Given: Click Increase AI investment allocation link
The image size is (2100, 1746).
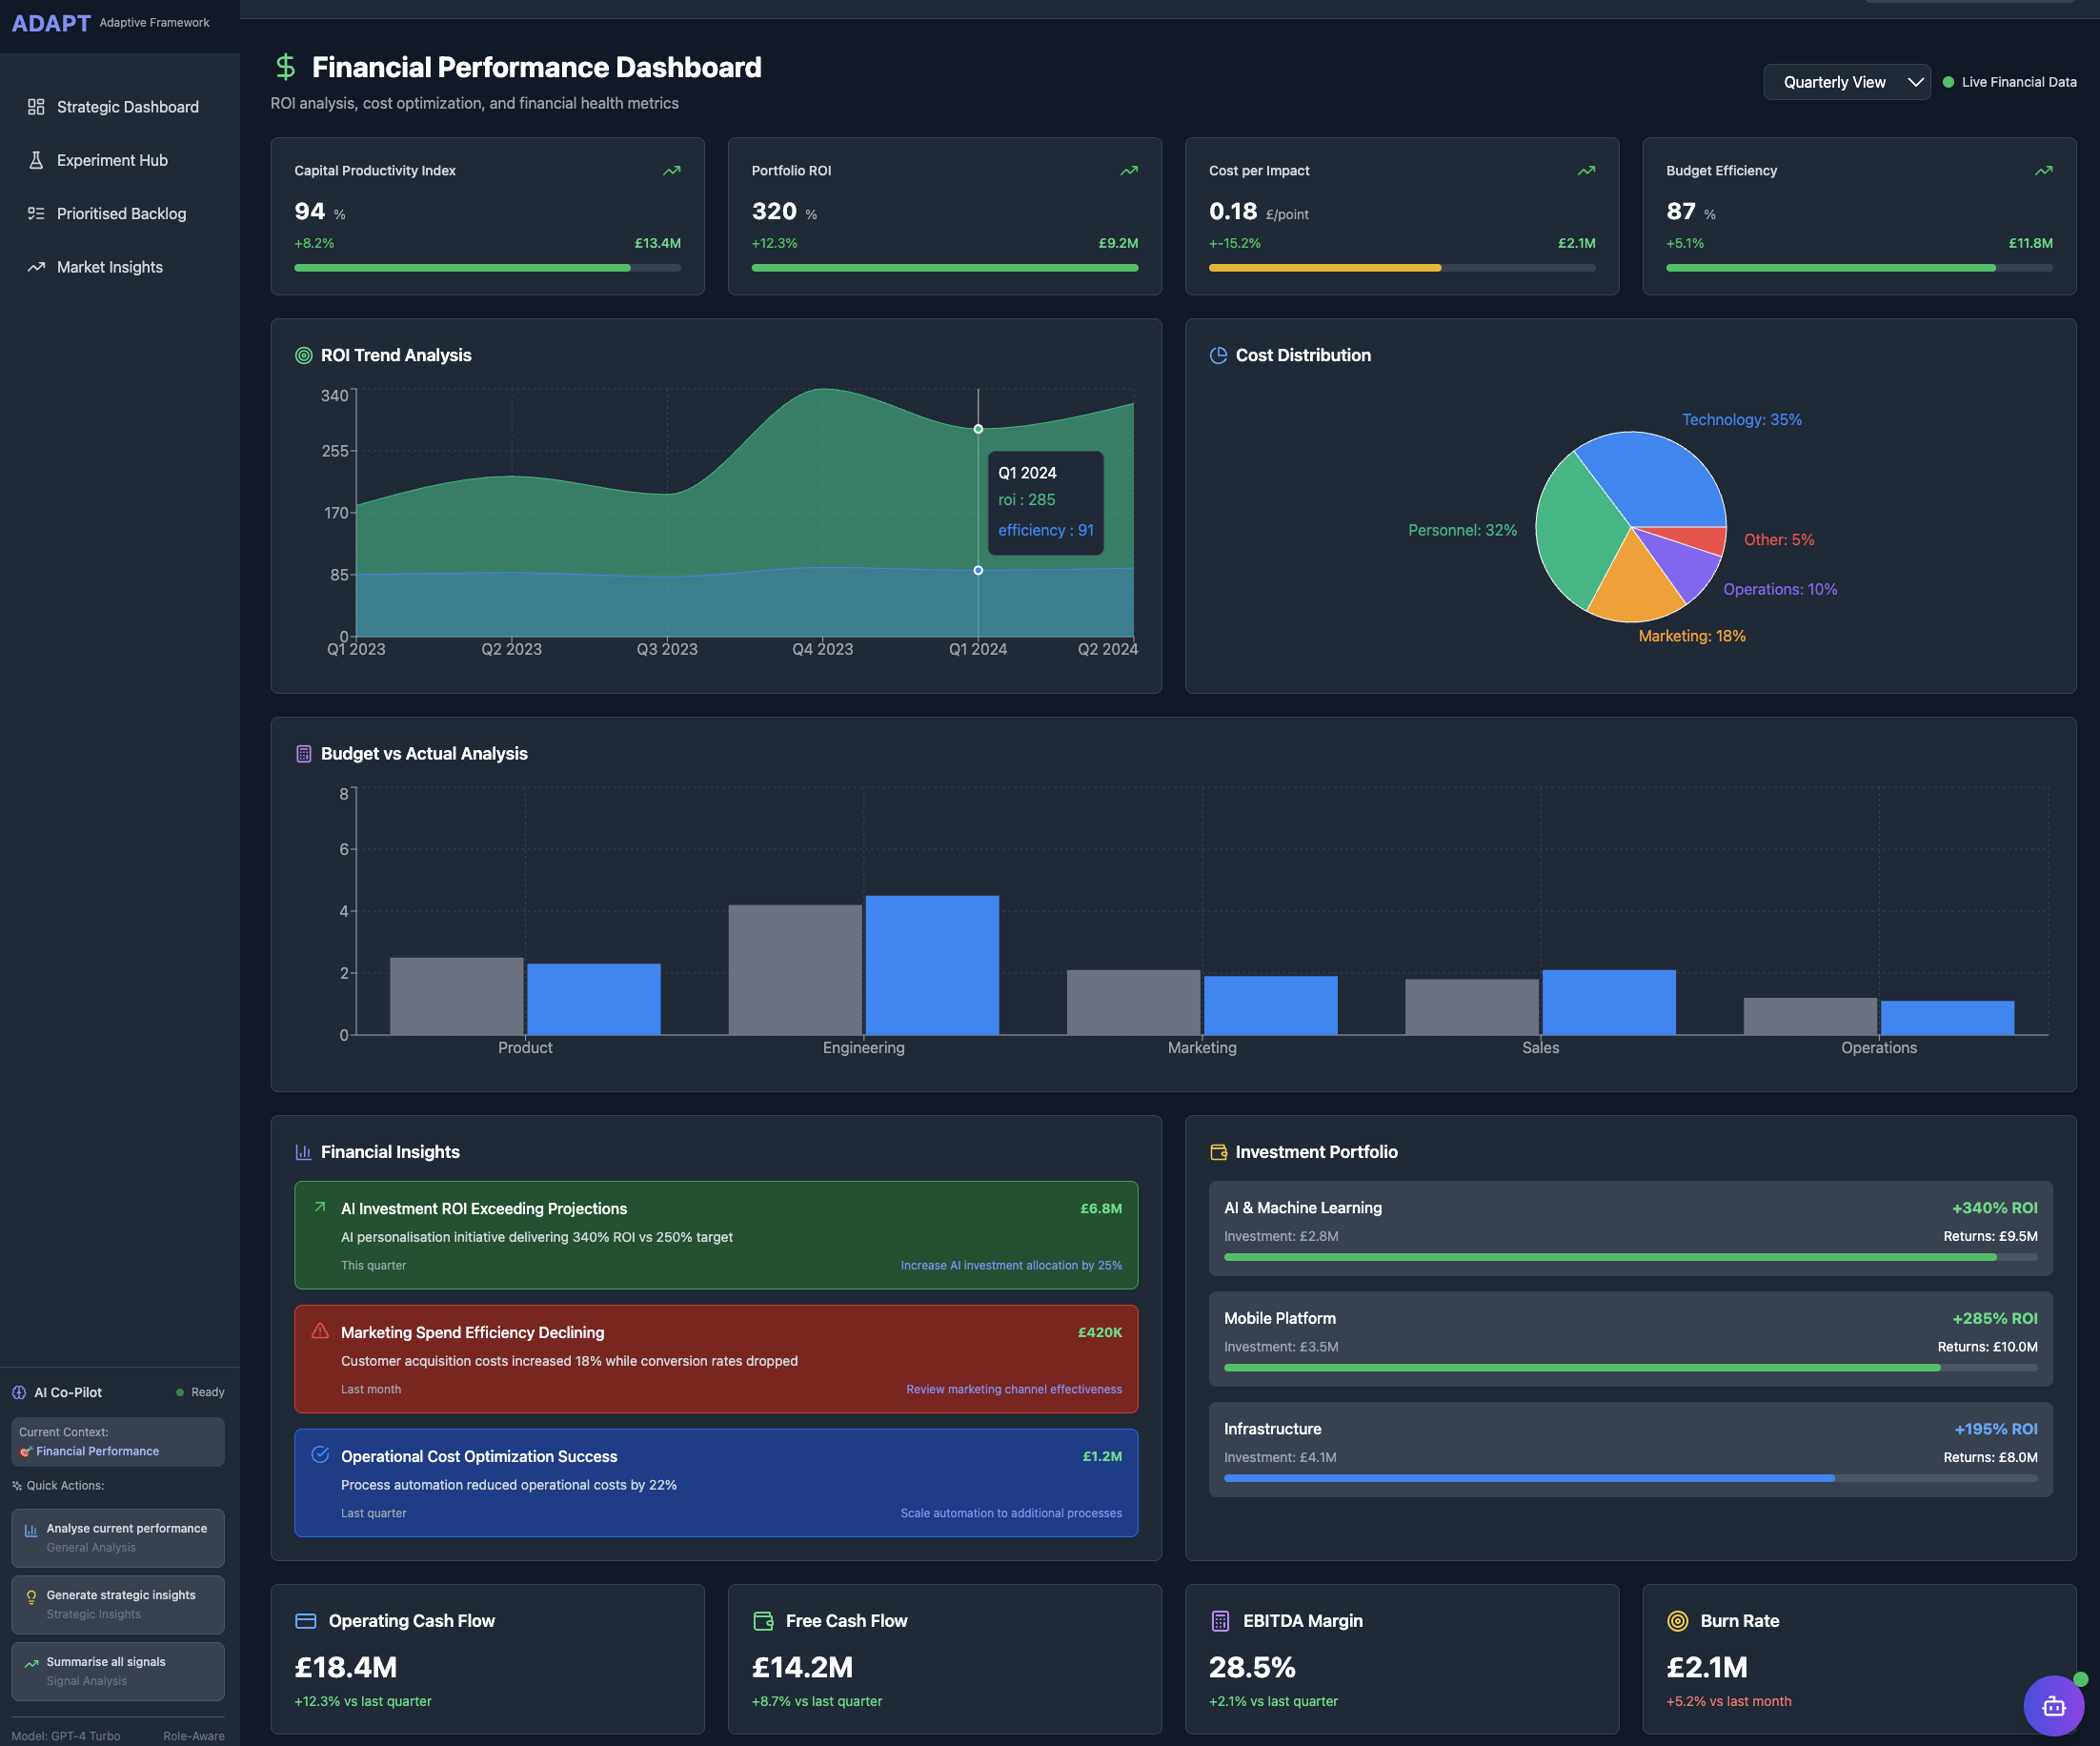Looking at the screenshot, I should pyautogui.click(x=1011, y=1265).
